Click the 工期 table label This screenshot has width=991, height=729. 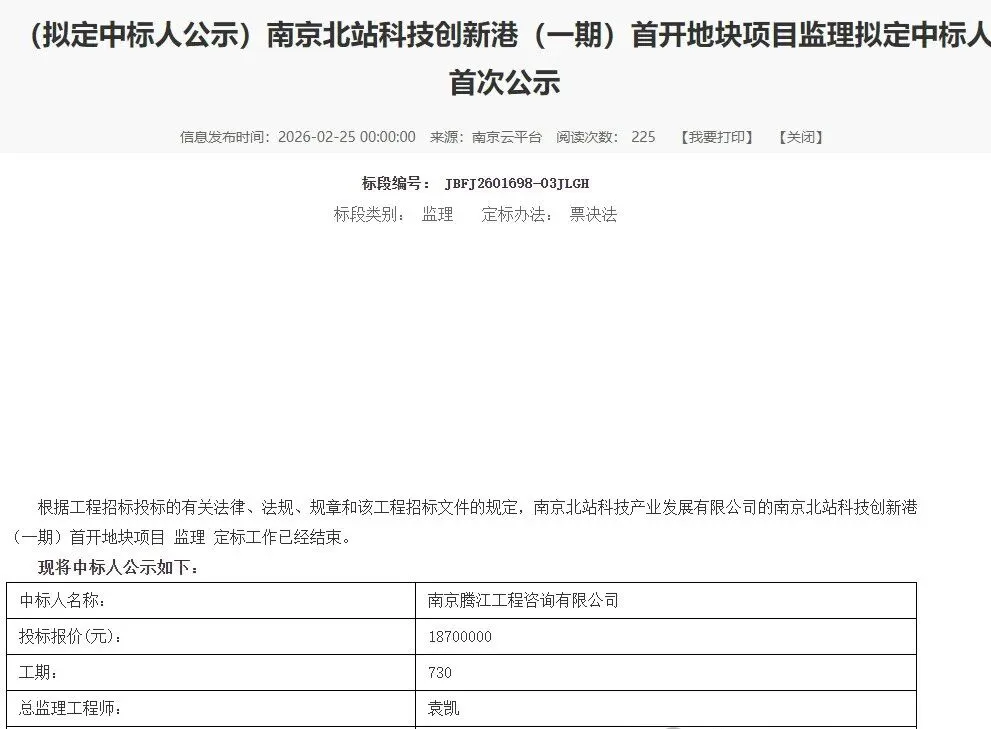(38, 672)
